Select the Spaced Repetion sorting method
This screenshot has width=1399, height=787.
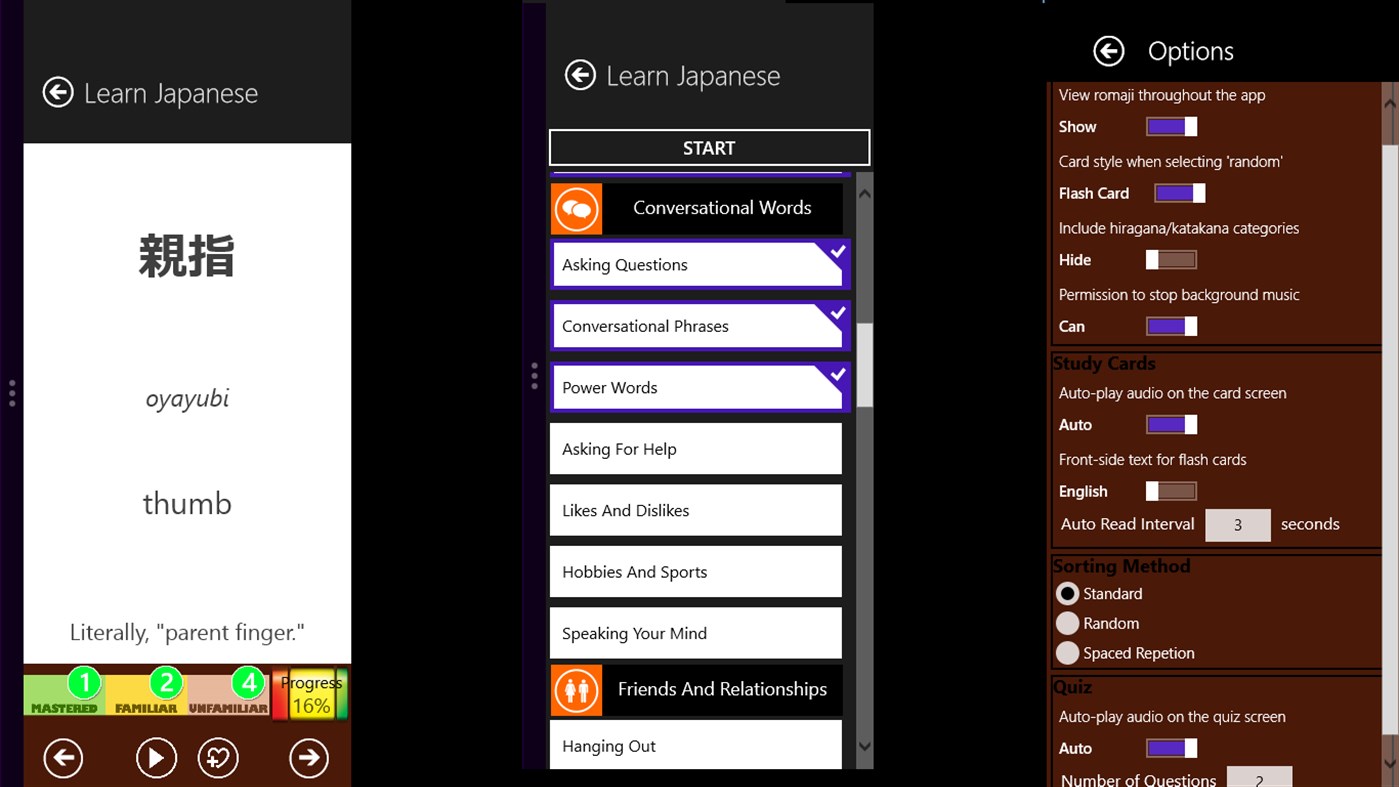1067,653
